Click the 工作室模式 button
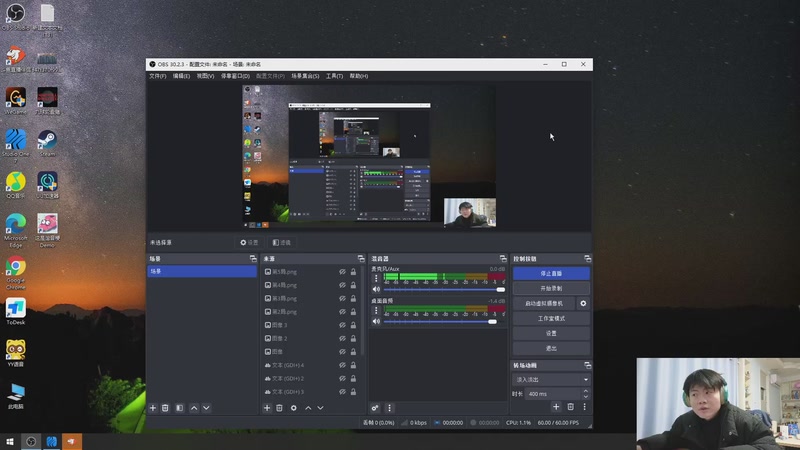 click(x=551, y=318)
